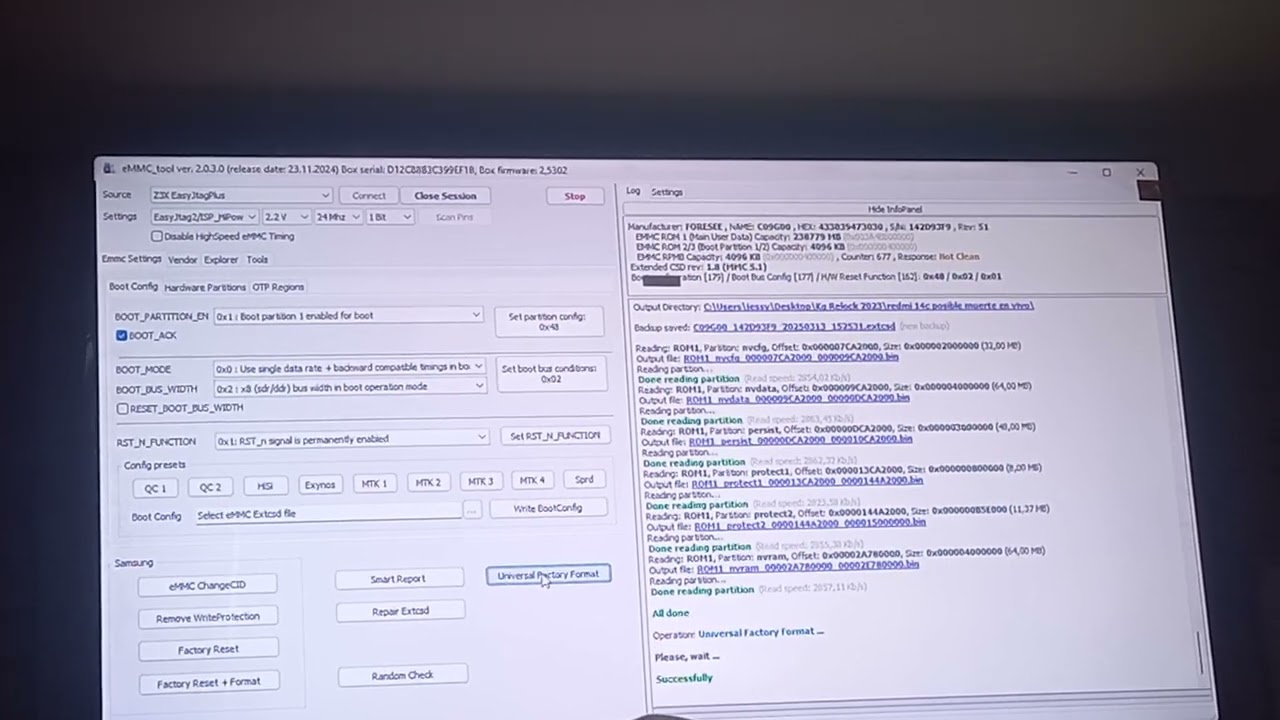
Task: Click the Smart Report button
Action: coord(398,579)
